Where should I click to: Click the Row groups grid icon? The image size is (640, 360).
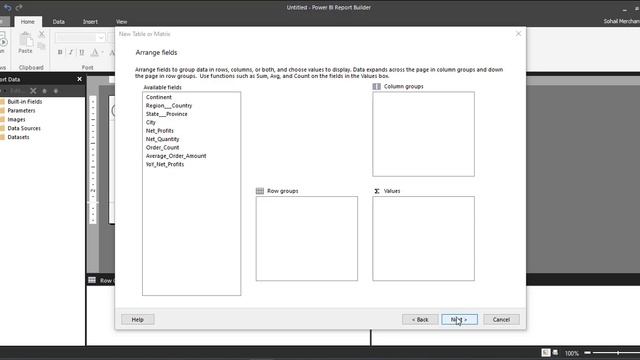click(260, 191)
